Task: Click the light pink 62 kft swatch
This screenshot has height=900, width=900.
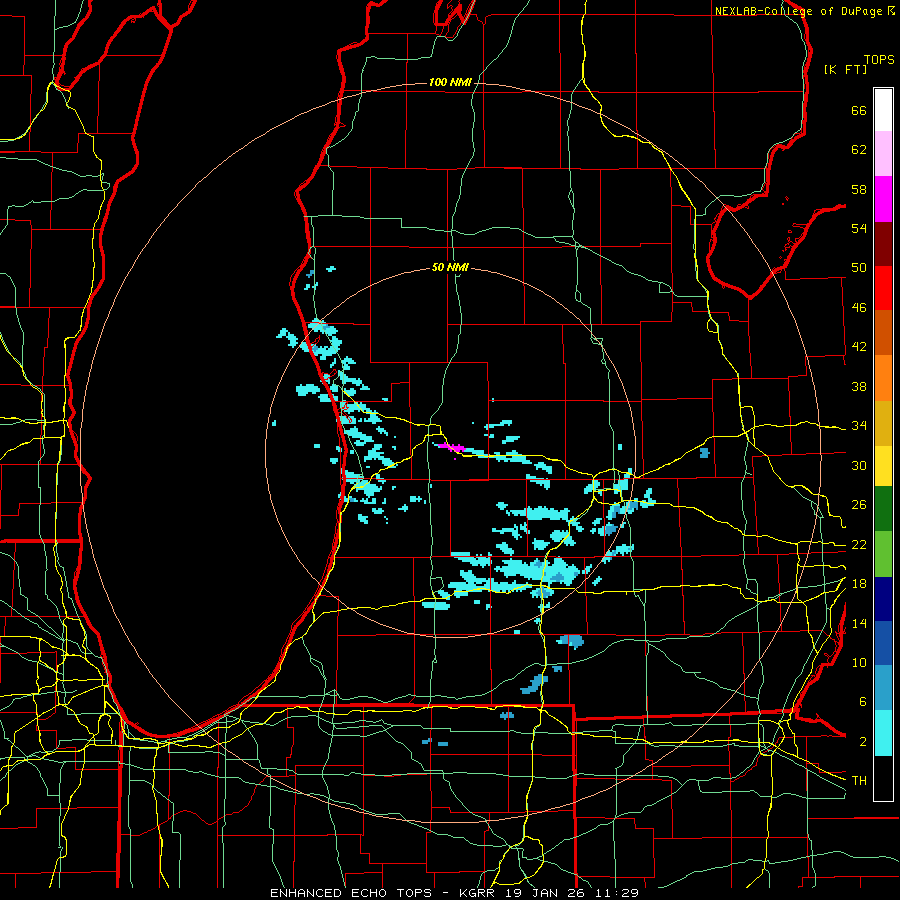Action: 883,153
